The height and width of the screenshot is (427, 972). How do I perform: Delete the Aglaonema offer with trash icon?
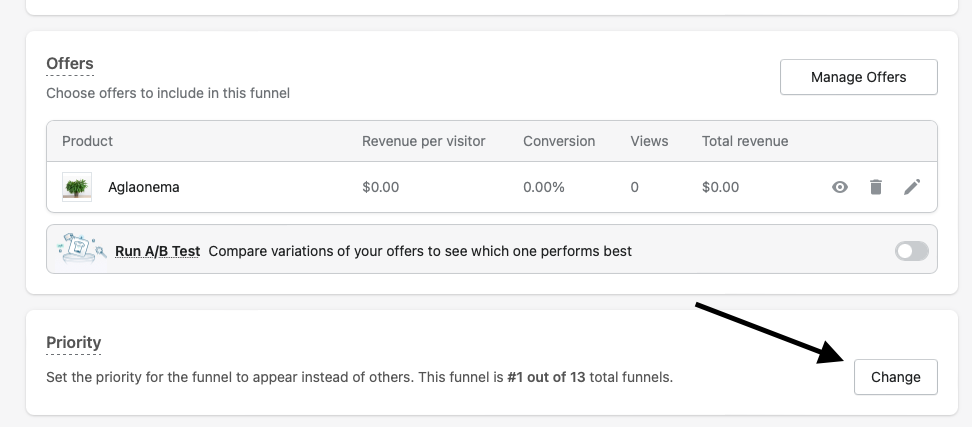pyautogui.click(x=876, y=187)
